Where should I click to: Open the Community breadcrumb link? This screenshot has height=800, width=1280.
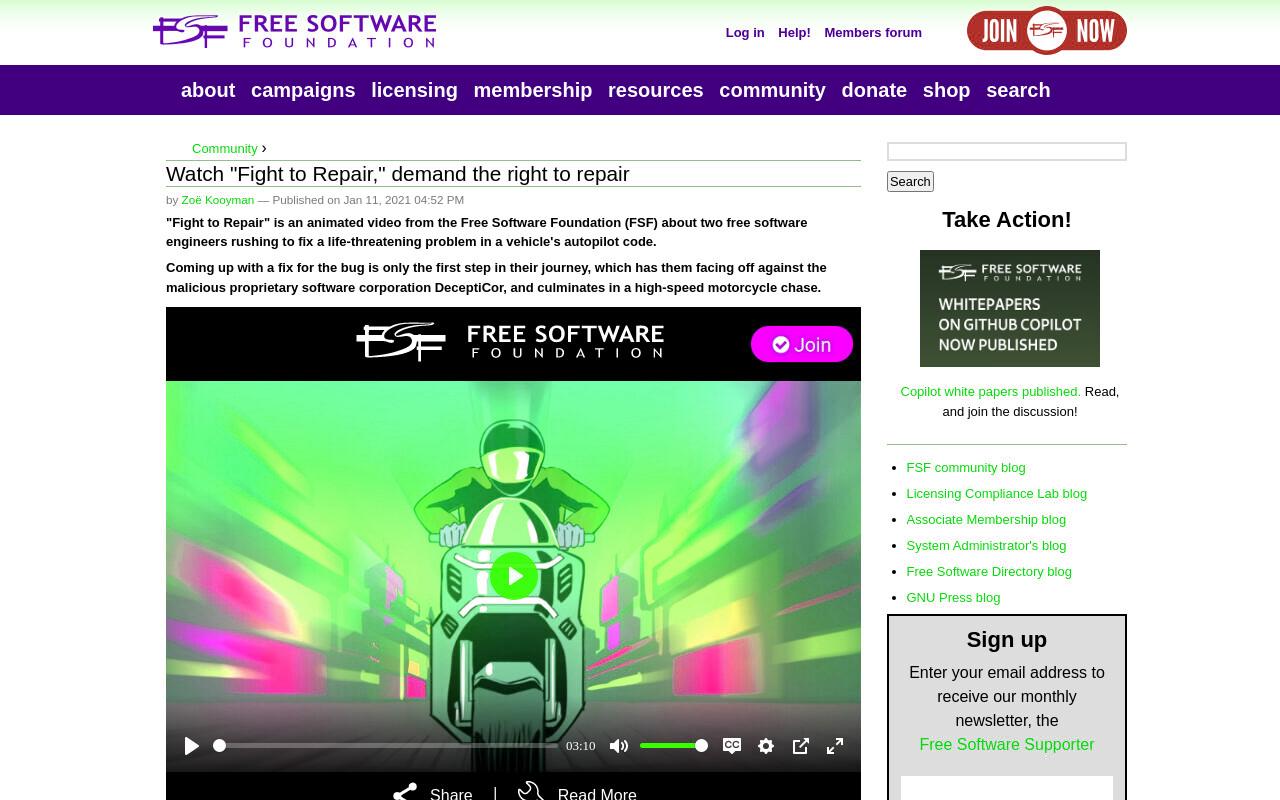225,148
